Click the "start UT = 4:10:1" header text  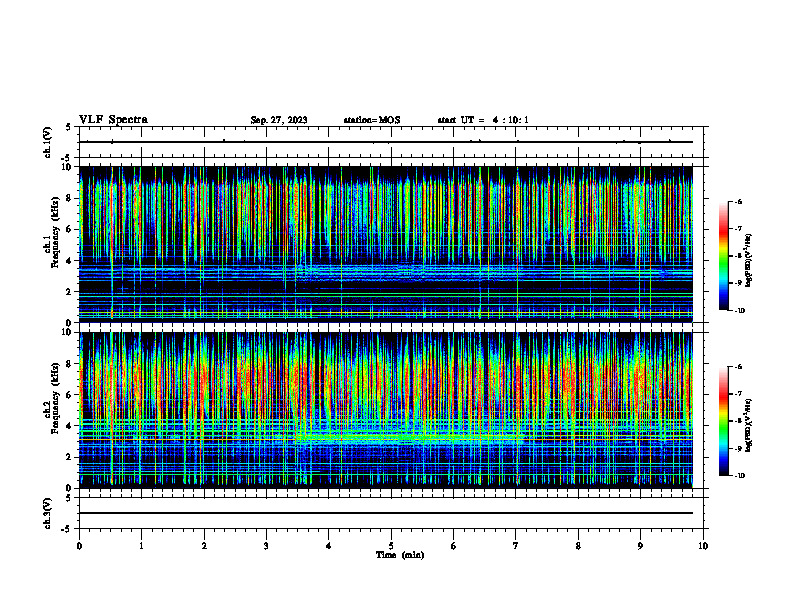(x=483, y=120)
